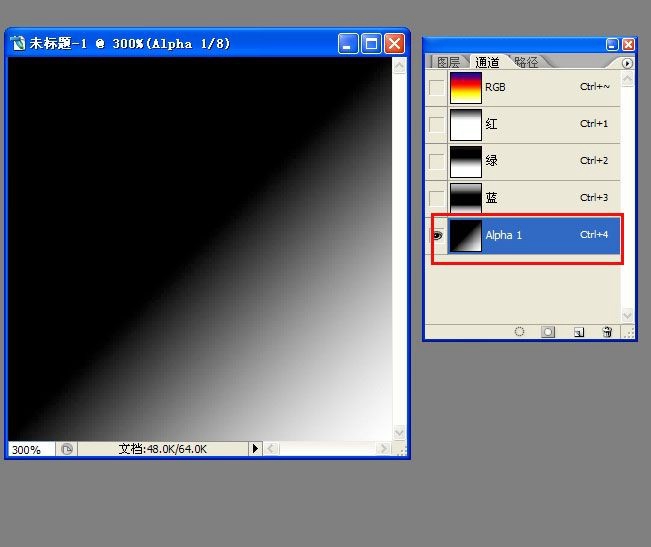Select the 蓝 channel thumbnail

[x=465, y=198]
